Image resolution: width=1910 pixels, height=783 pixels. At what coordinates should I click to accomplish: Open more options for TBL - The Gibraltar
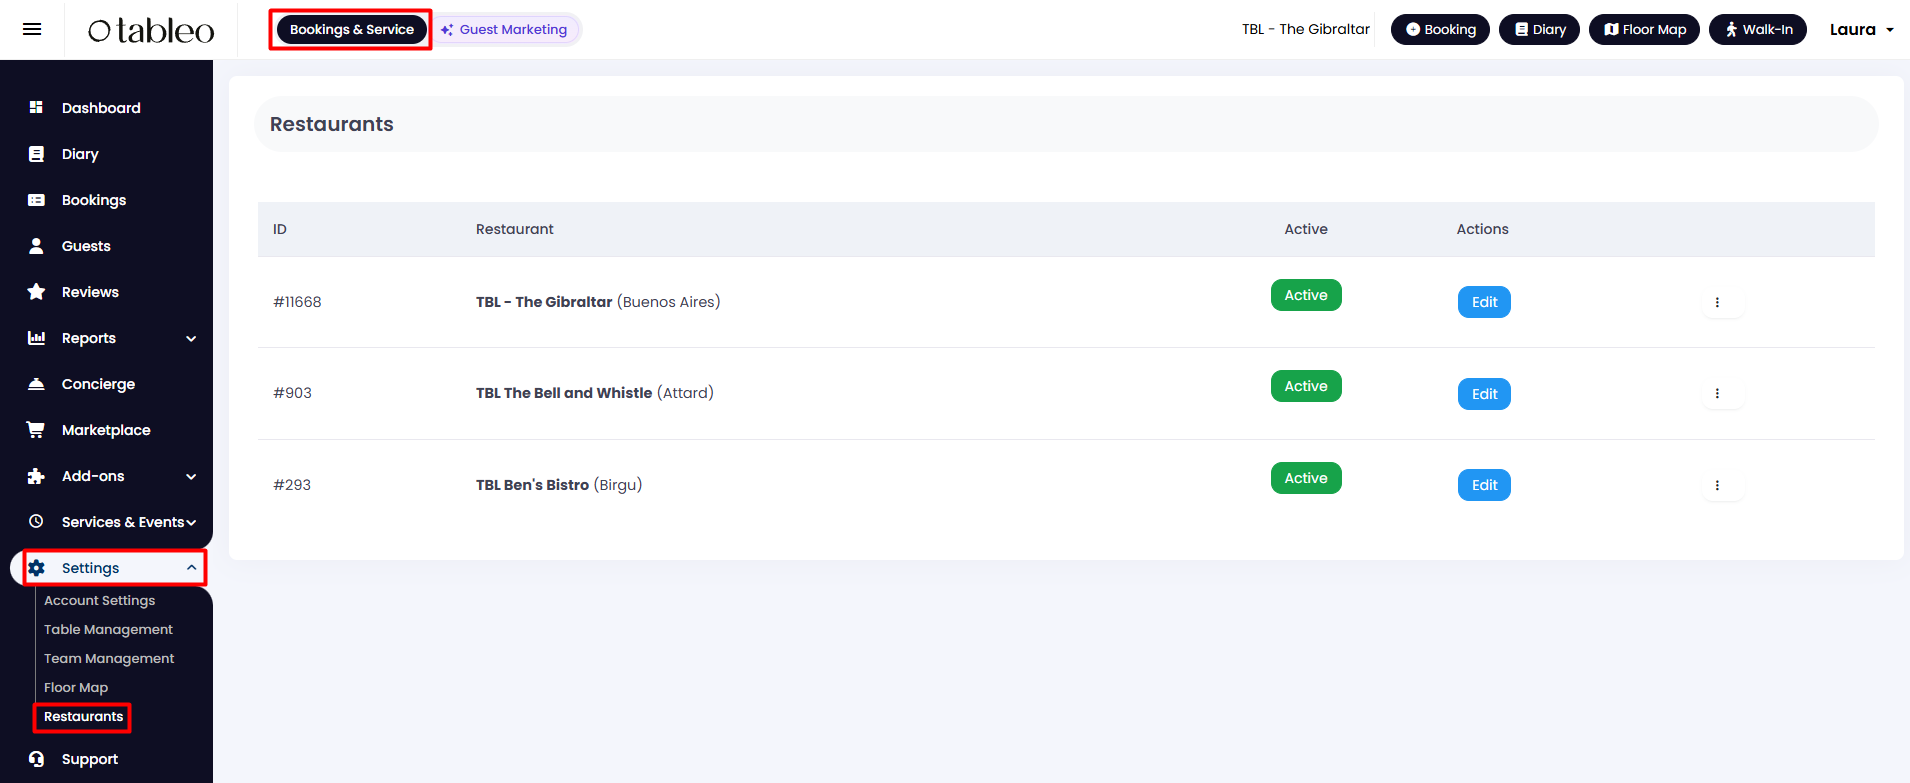tap(1717, 302)
